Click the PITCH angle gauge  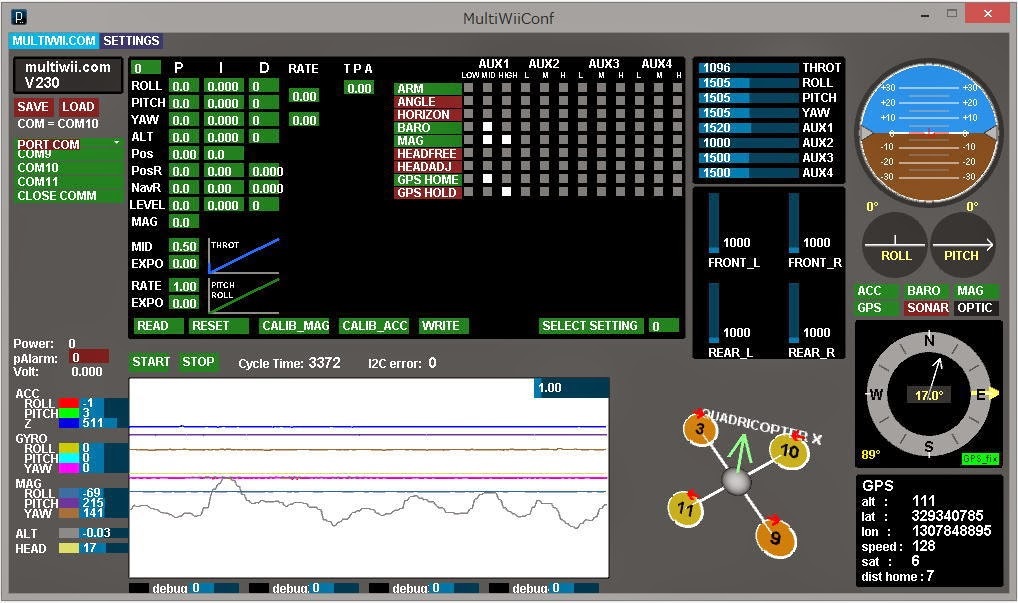[x=962, y=245]
